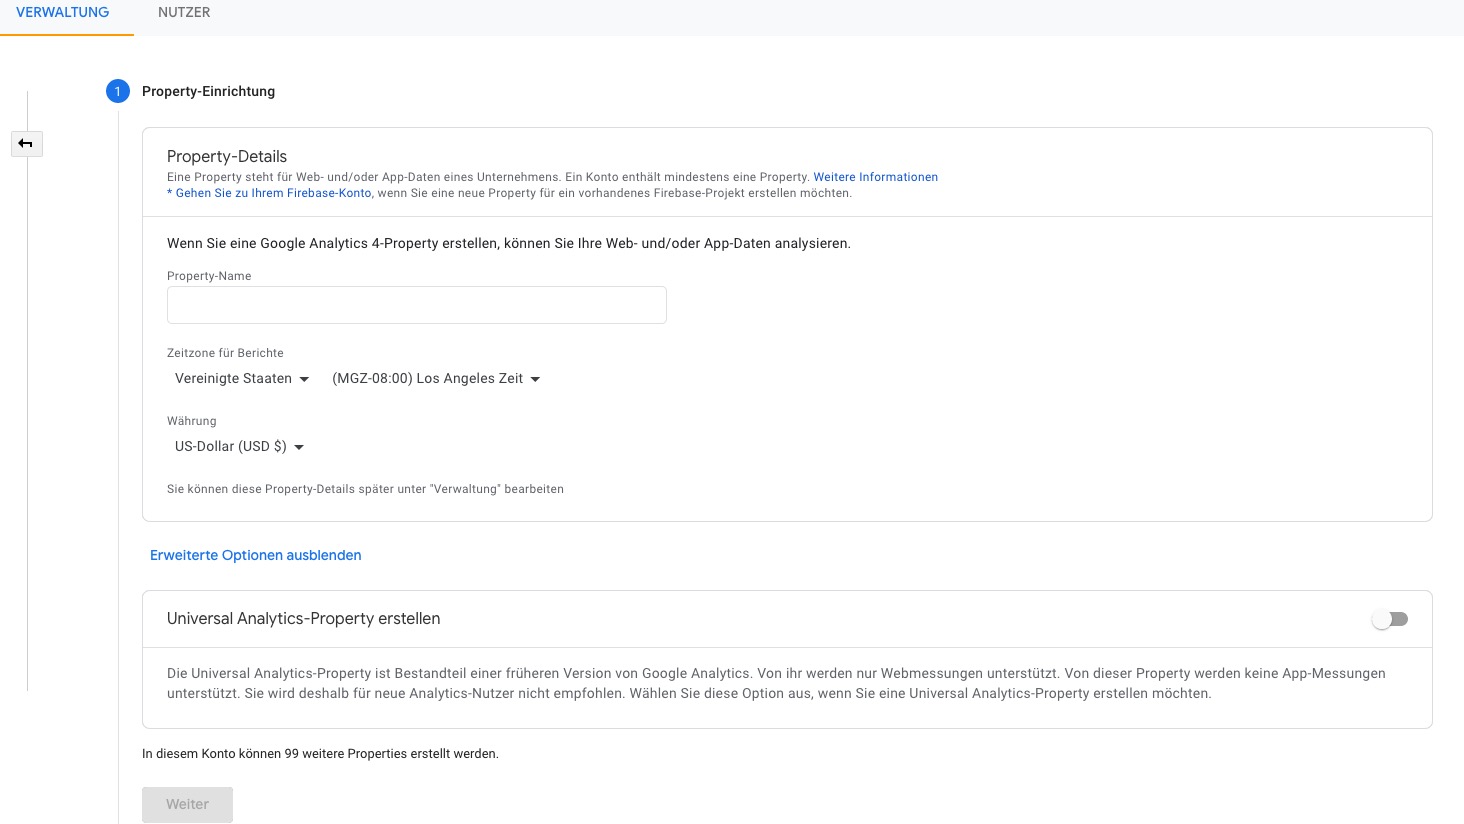1464x824 pixels.
Task: Enable the Universal Analytics-Property toggle
Action: point(1390,619)
